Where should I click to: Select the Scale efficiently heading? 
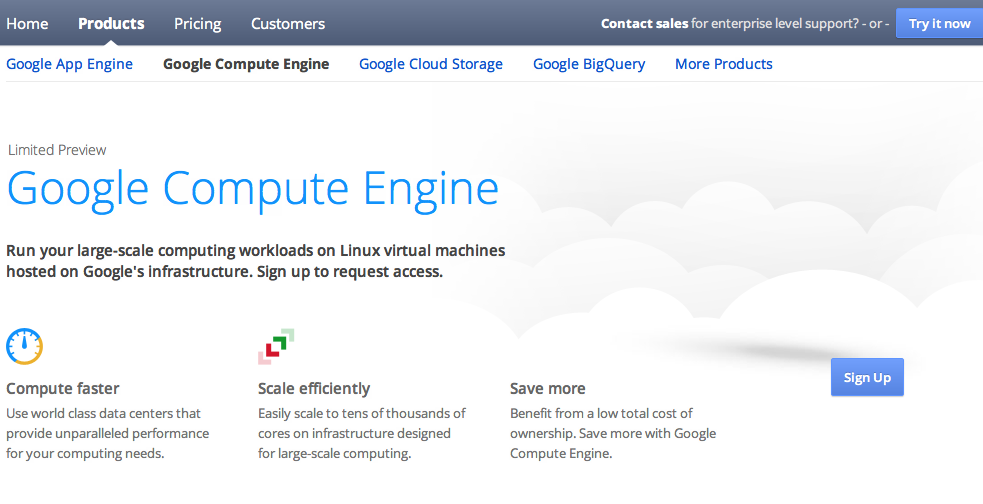[314, 388]
